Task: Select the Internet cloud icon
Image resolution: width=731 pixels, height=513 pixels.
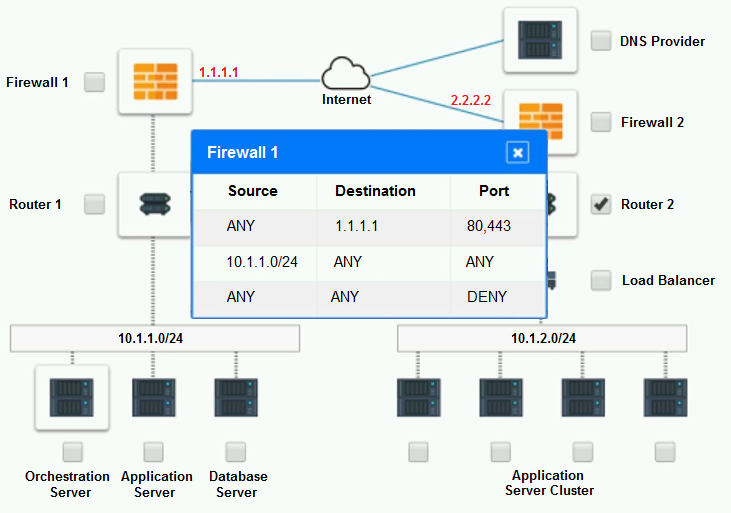Action: coord(346,74)
